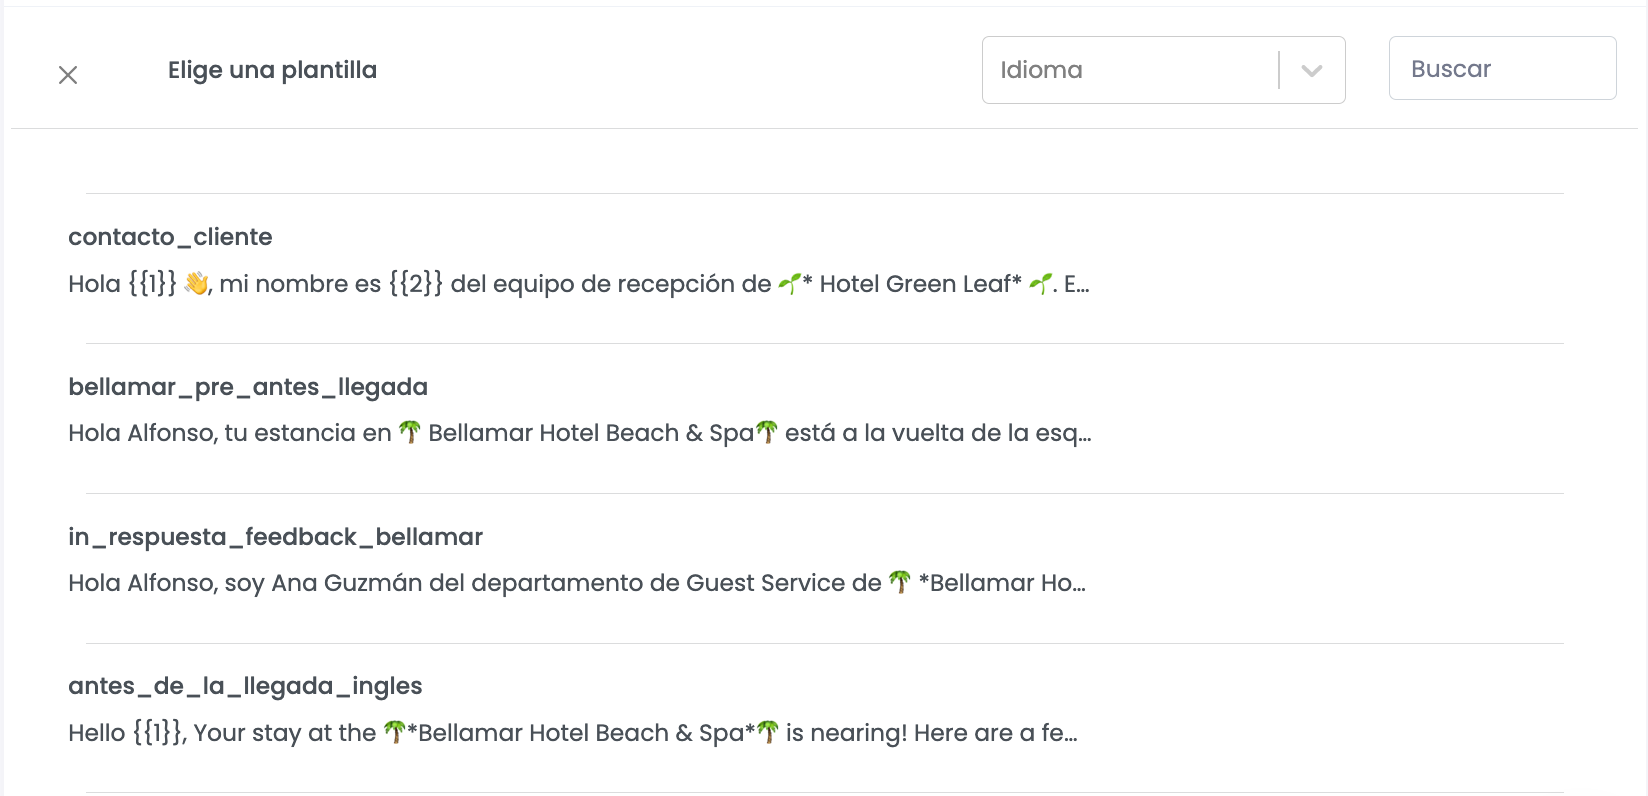Click the waving hand emoji in contacto_cliente

point(196,284)
